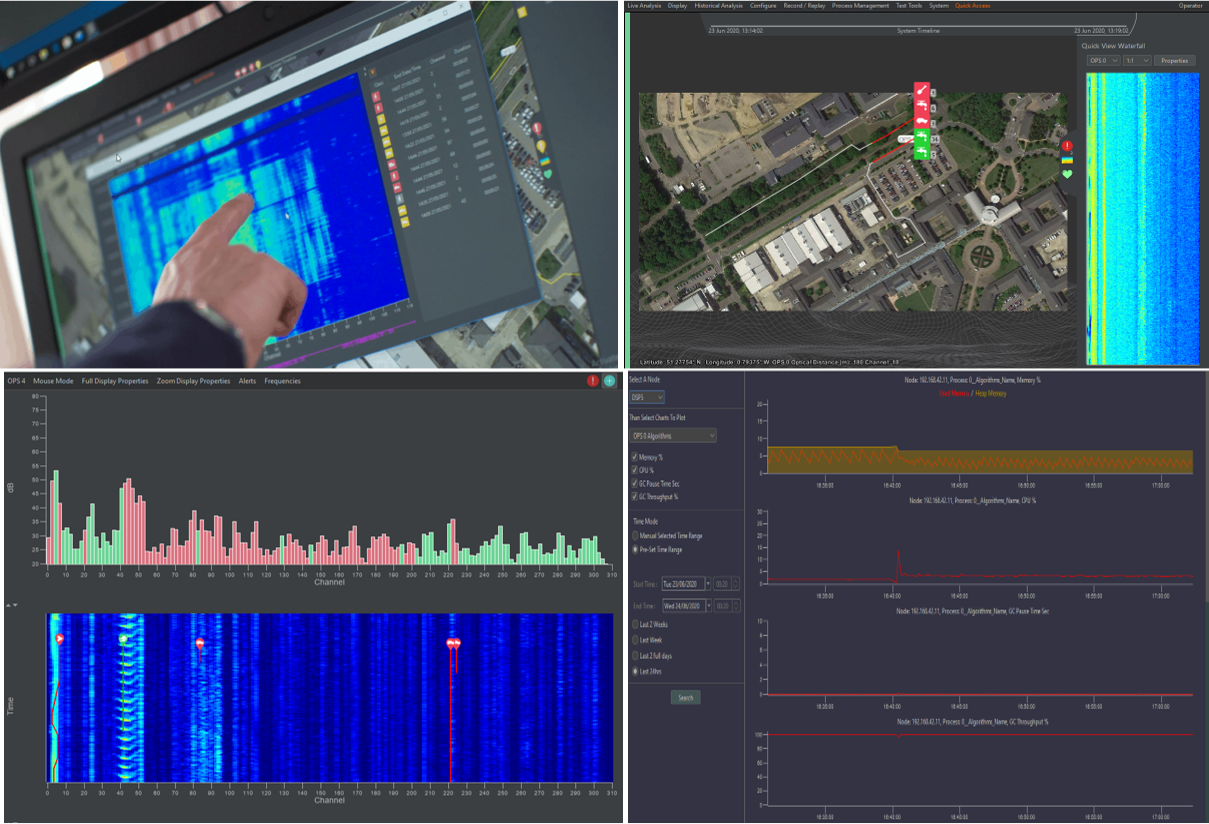Open the Alerts menu in OPS 4 window

(x=247, y=381)
